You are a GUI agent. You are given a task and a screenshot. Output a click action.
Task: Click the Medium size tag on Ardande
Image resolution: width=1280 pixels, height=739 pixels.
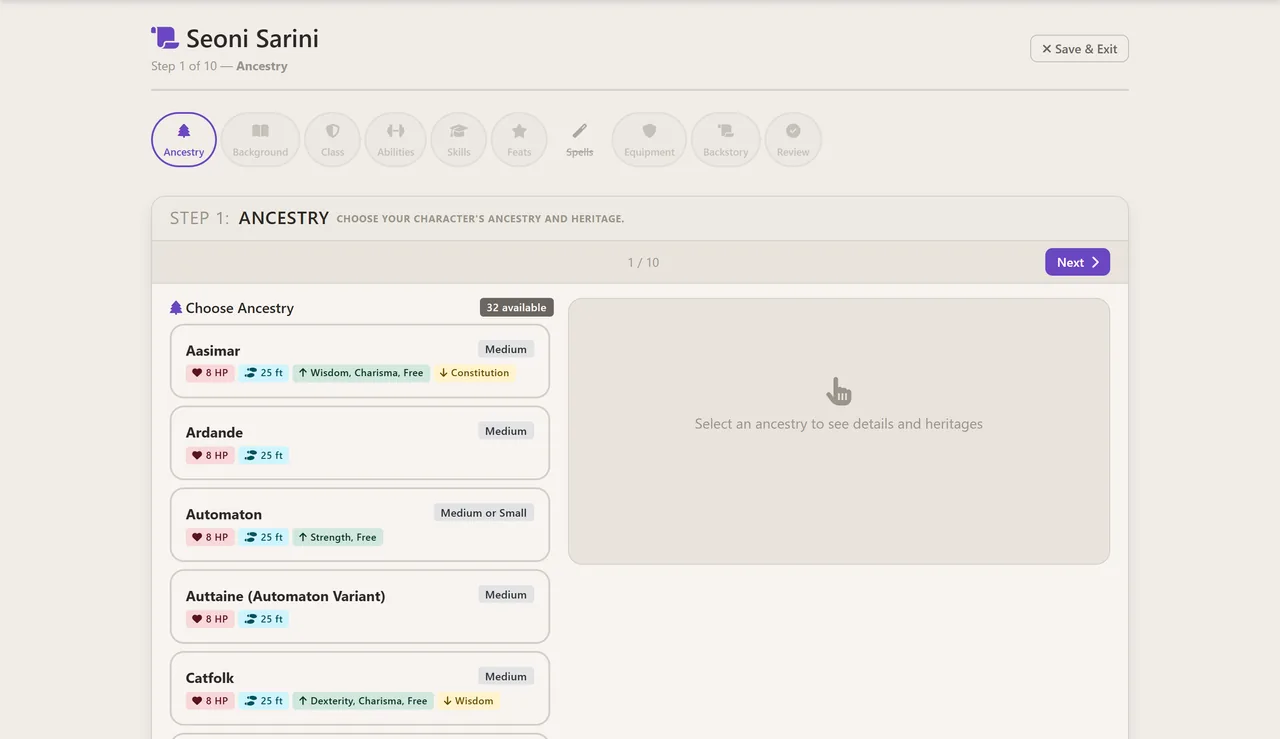point(506,431)
